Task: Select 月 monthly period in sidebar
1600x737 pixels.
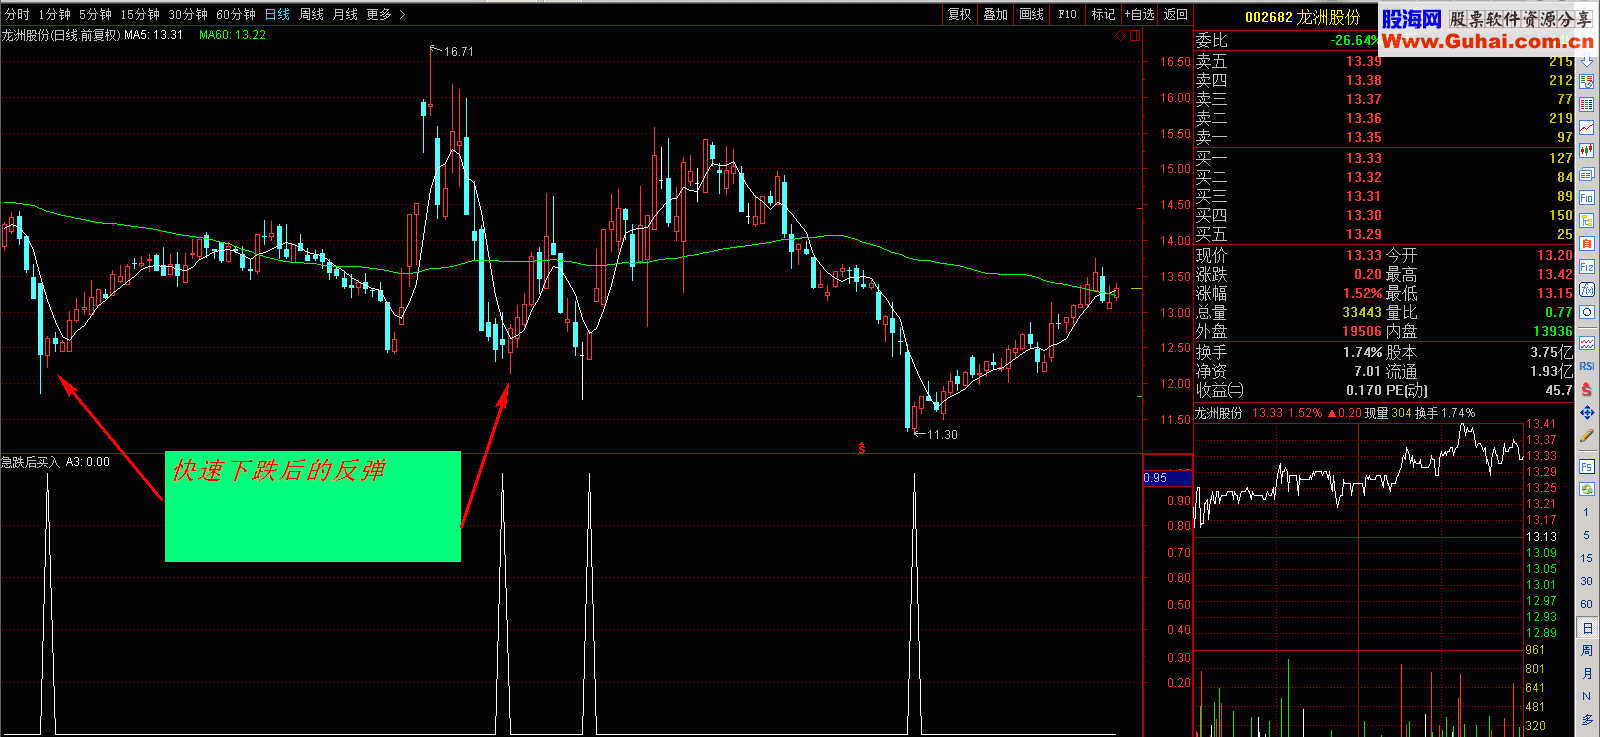Action: pyautogui.click(x=1587, y=674)
